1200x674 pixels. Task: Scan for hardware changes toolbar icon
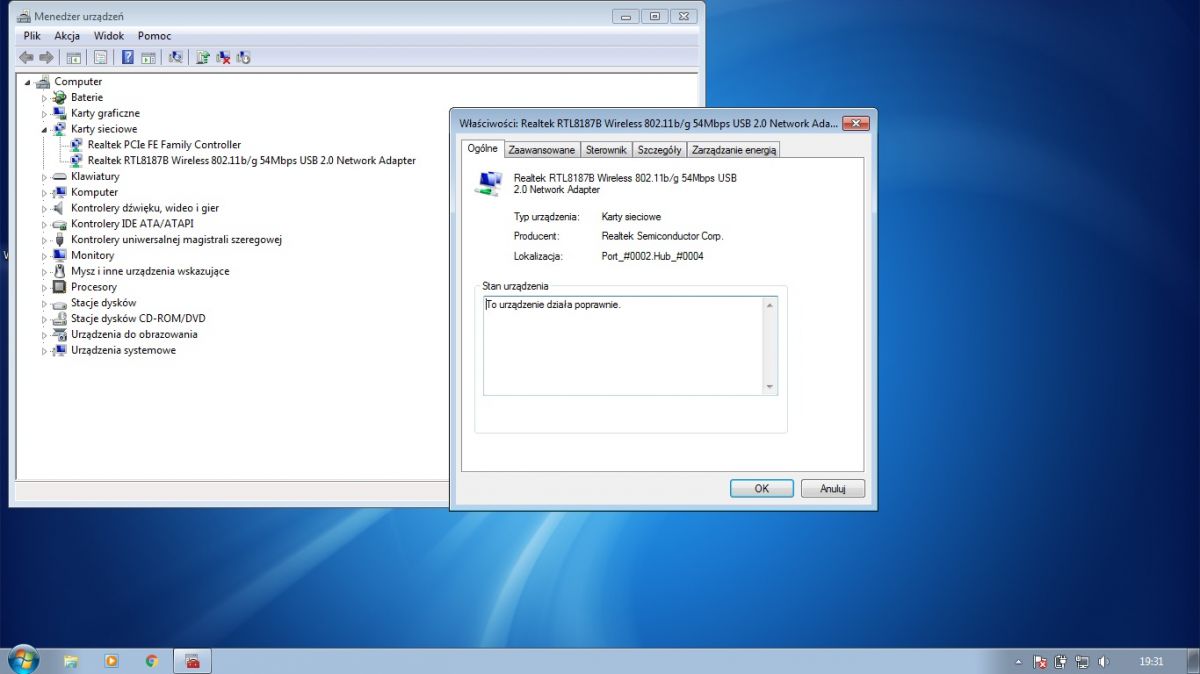(x=175, y=57)
